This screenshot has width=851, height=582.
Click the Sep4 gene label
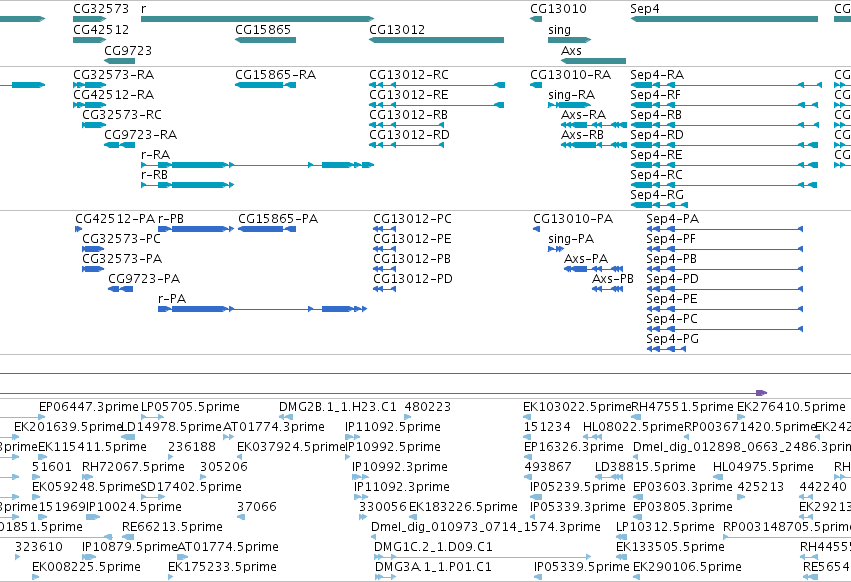[644, 9]
